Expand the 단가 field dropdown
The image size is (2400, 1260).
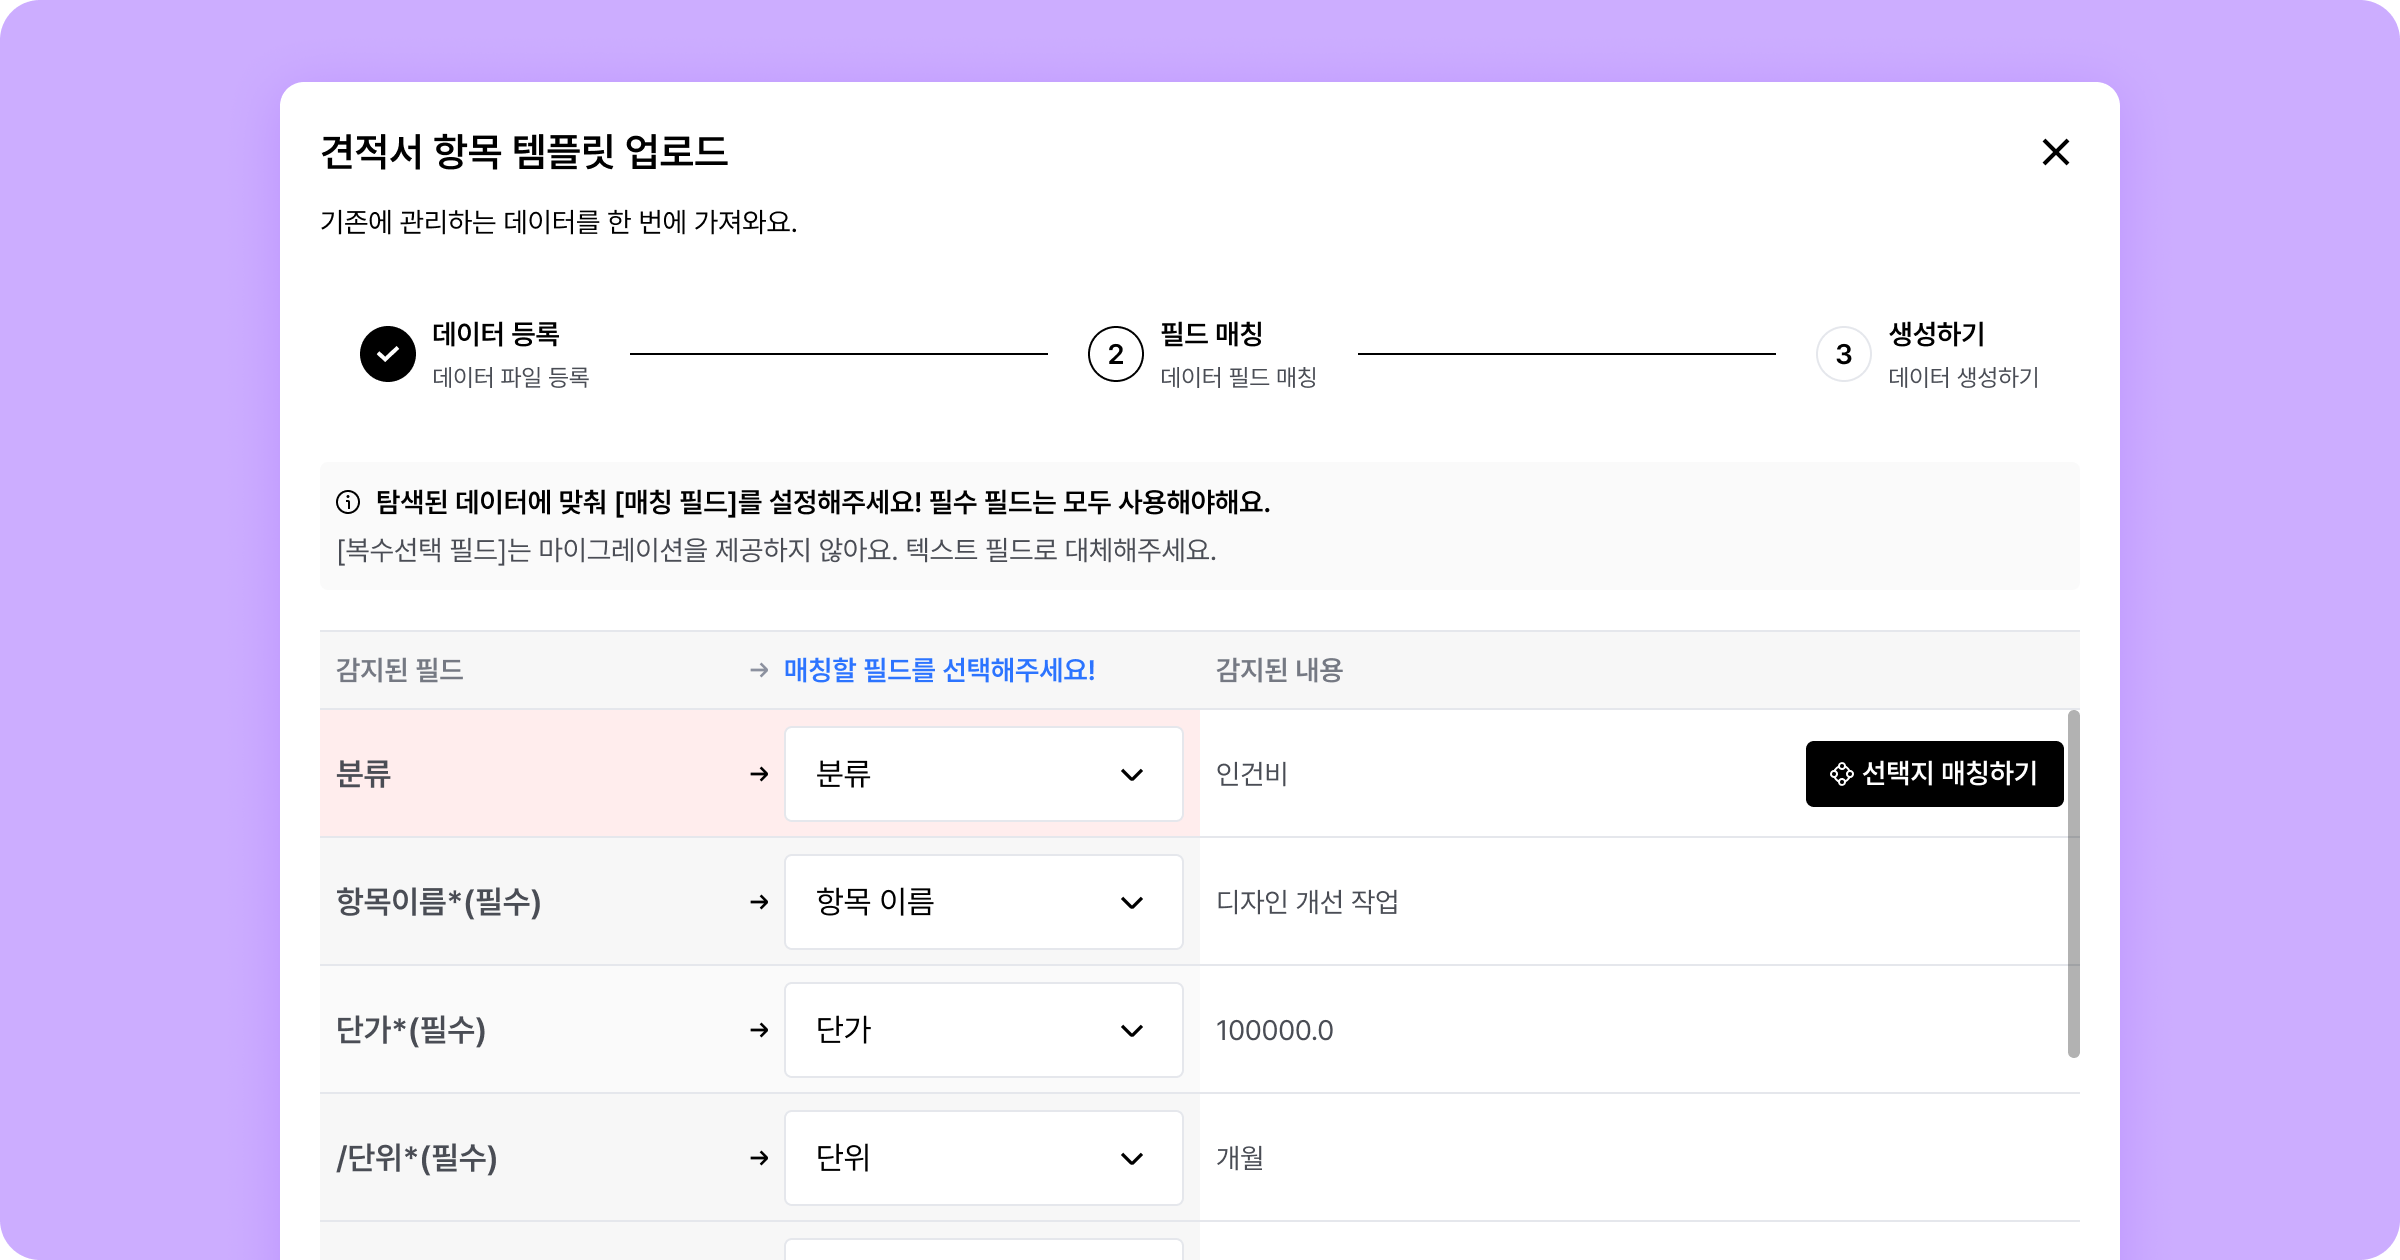coord(983,1030)
